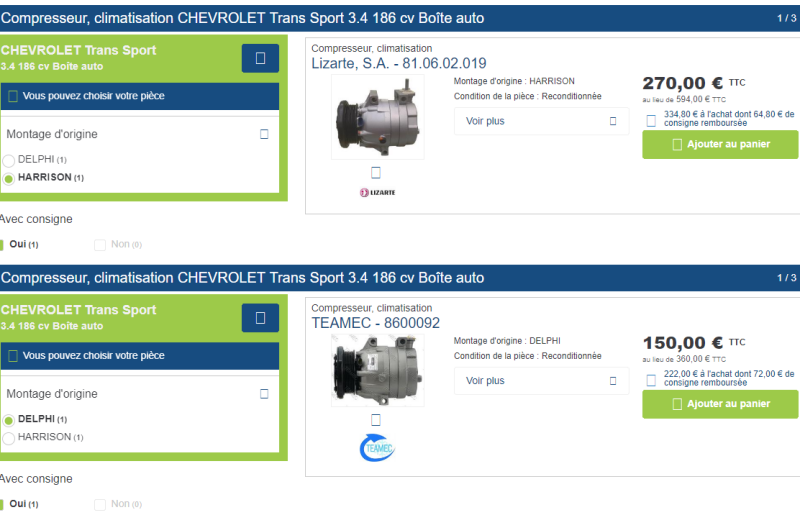This screenshot has width=800, height=515.
Task: Click the zoom icon under the Lizarte compressor image
Action: (376, 172)
